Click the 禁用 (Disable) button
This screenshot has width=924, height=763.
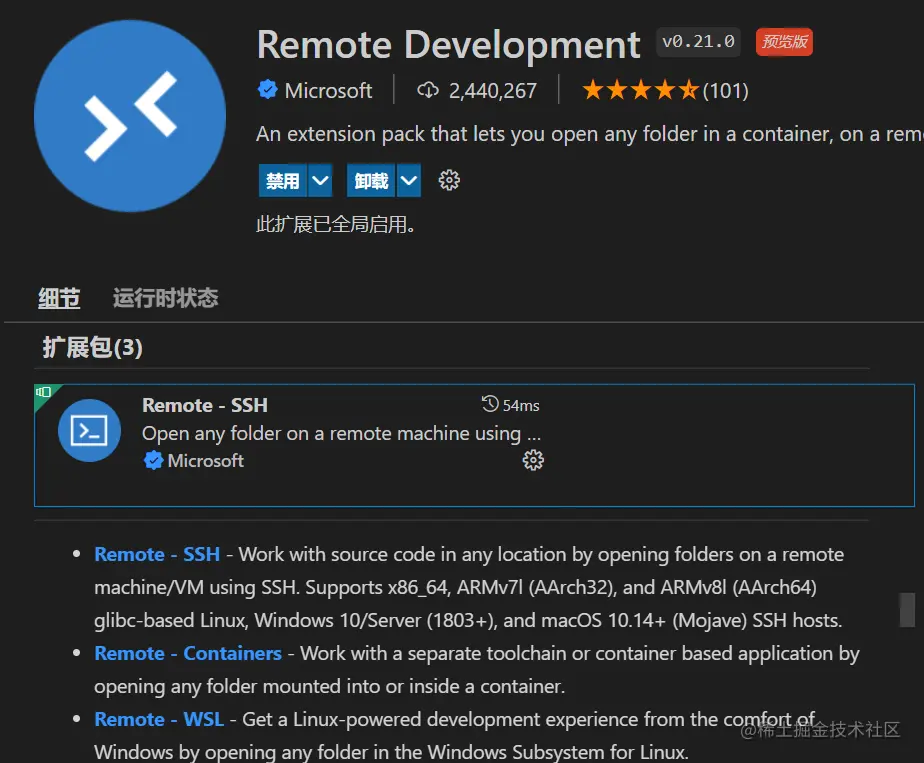[283, 180]
